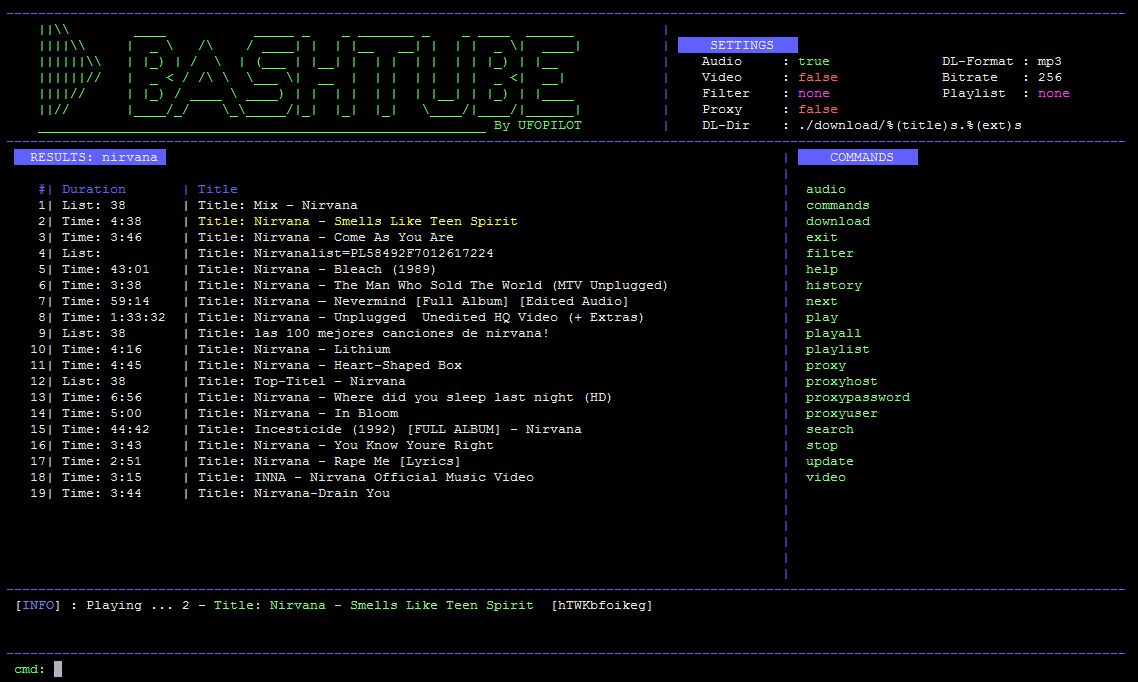Select the 'filter' command
This screenshot has height=682, width=1138.
point(830,253)
